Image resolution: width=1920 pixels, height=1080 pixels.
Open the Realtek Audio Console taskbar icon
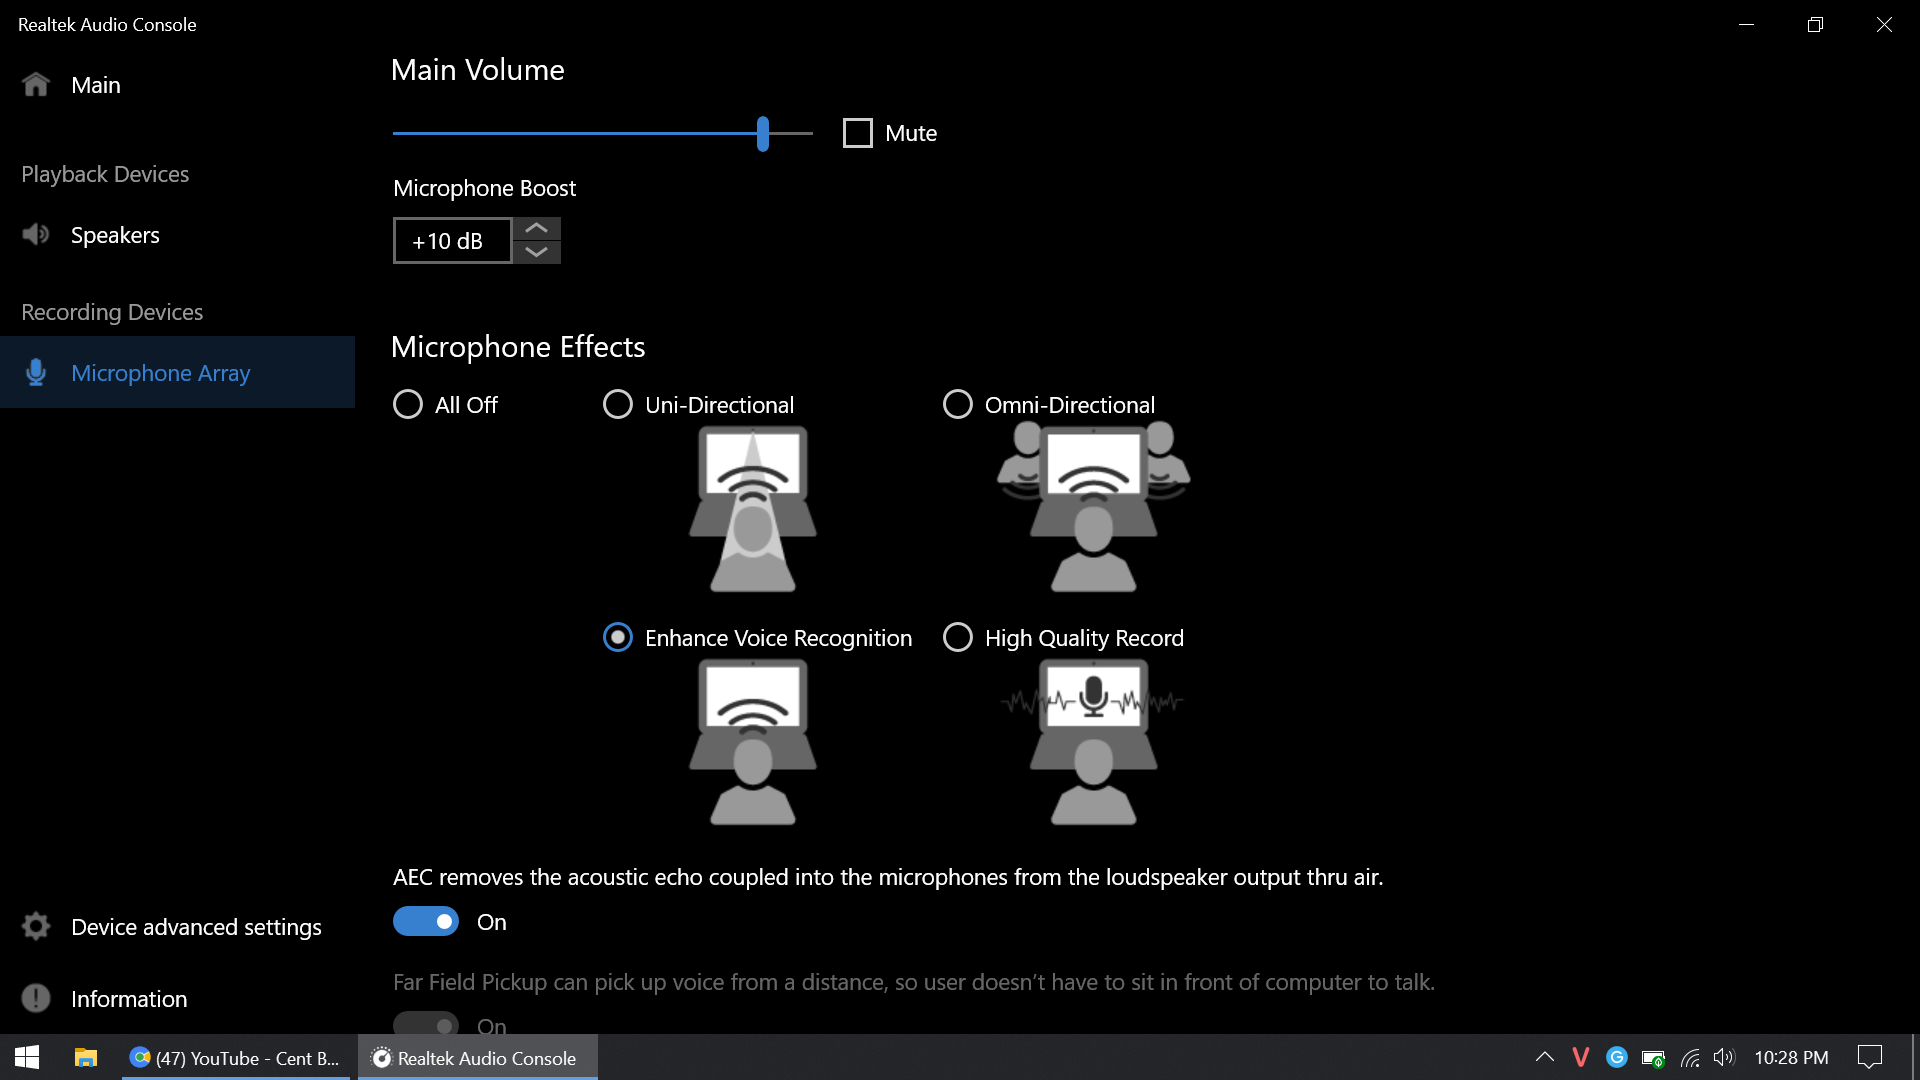click(477, 1057)
